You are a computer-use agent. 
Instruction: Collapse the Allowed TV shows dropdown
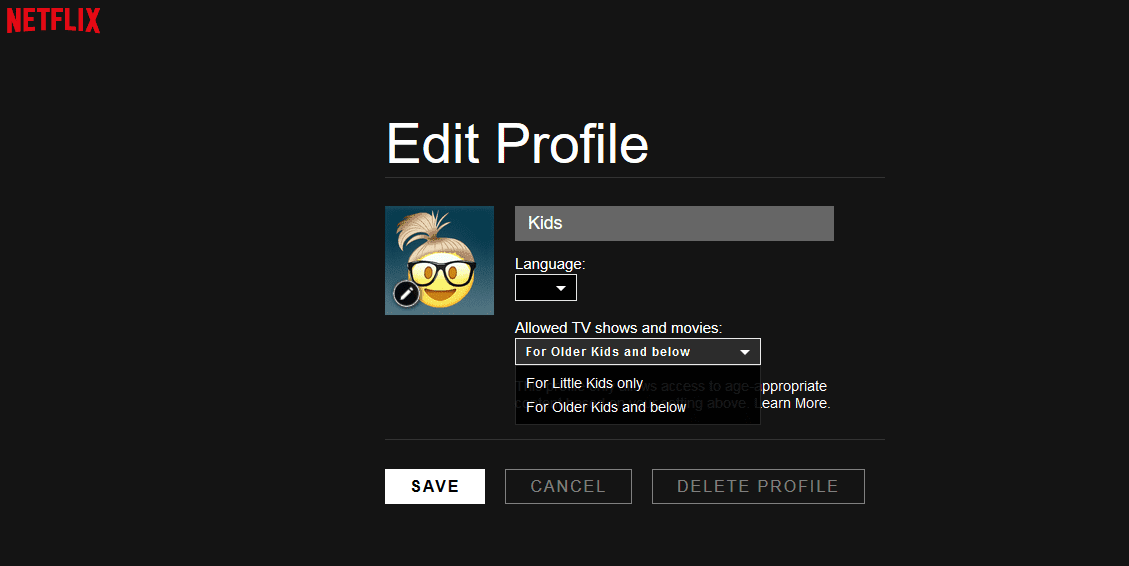(637, 351)
